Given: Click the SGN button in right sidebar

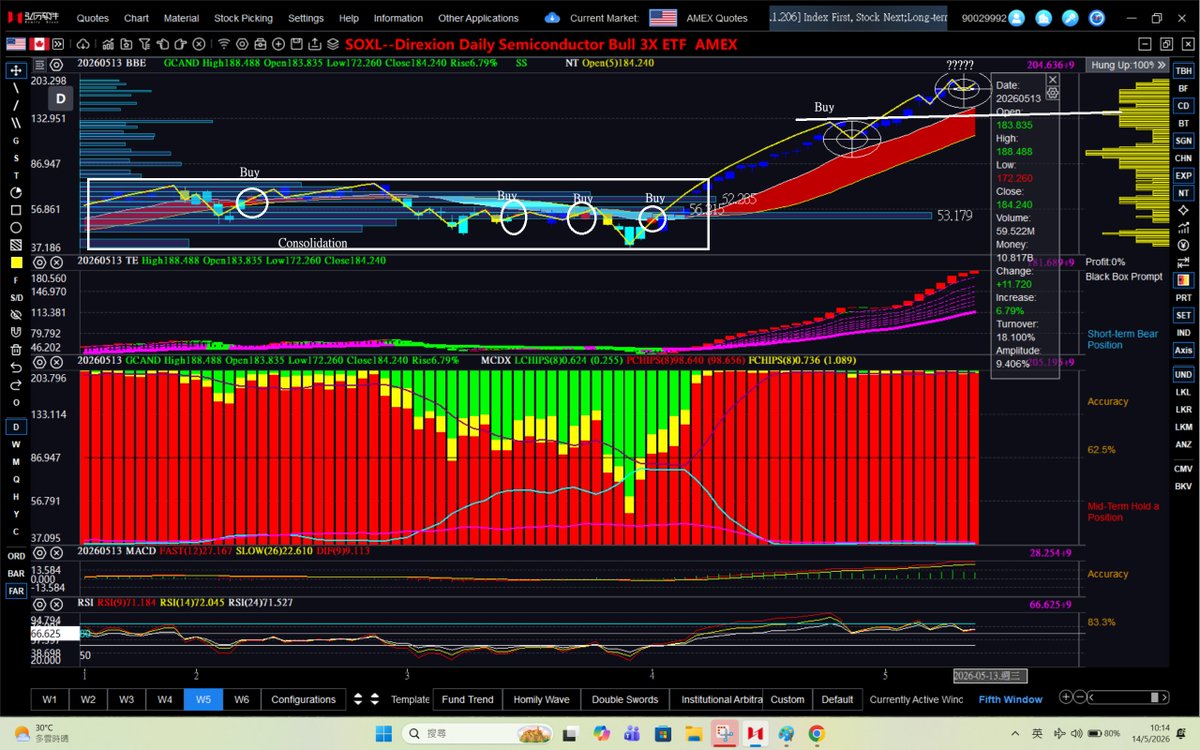Looking at the screenshot, I should coord(1183,140).
